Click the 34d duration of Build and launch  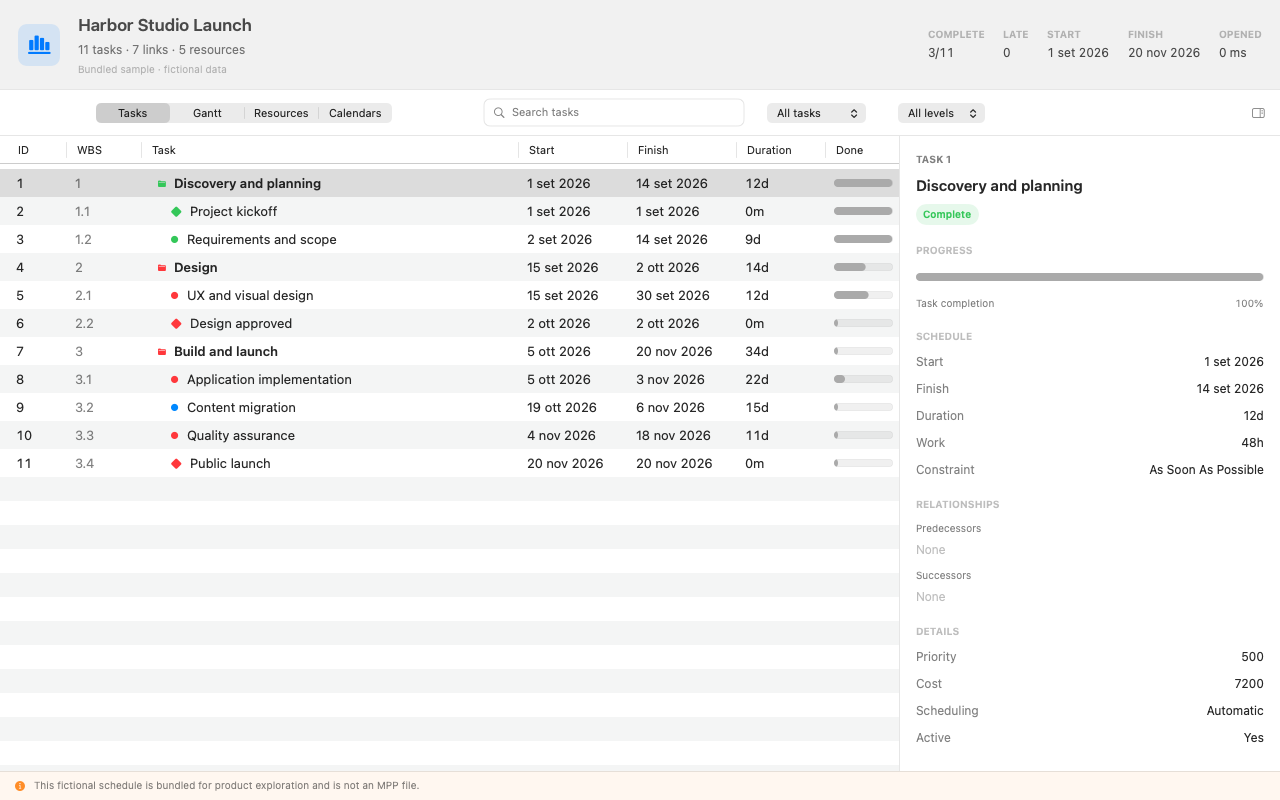pyautogui.click(x=757, y=352)
